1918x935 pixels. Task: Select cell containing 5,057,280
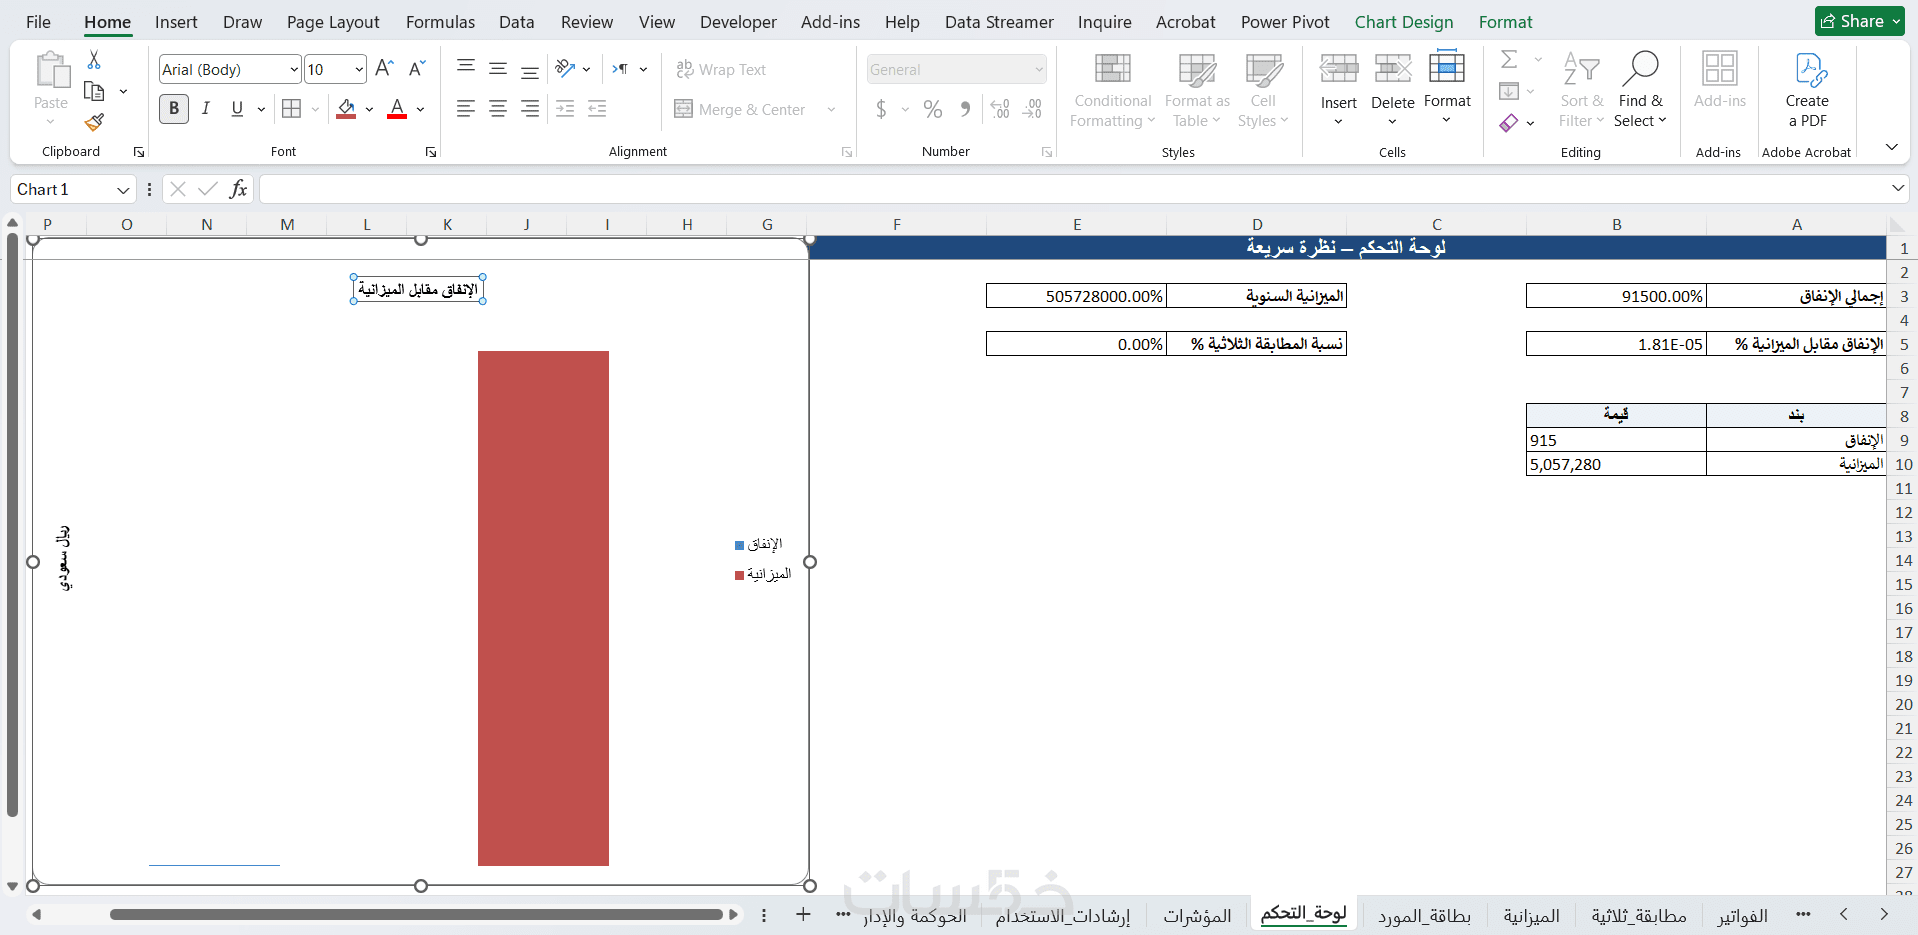pyautogui.click(x=1616, y=464)
